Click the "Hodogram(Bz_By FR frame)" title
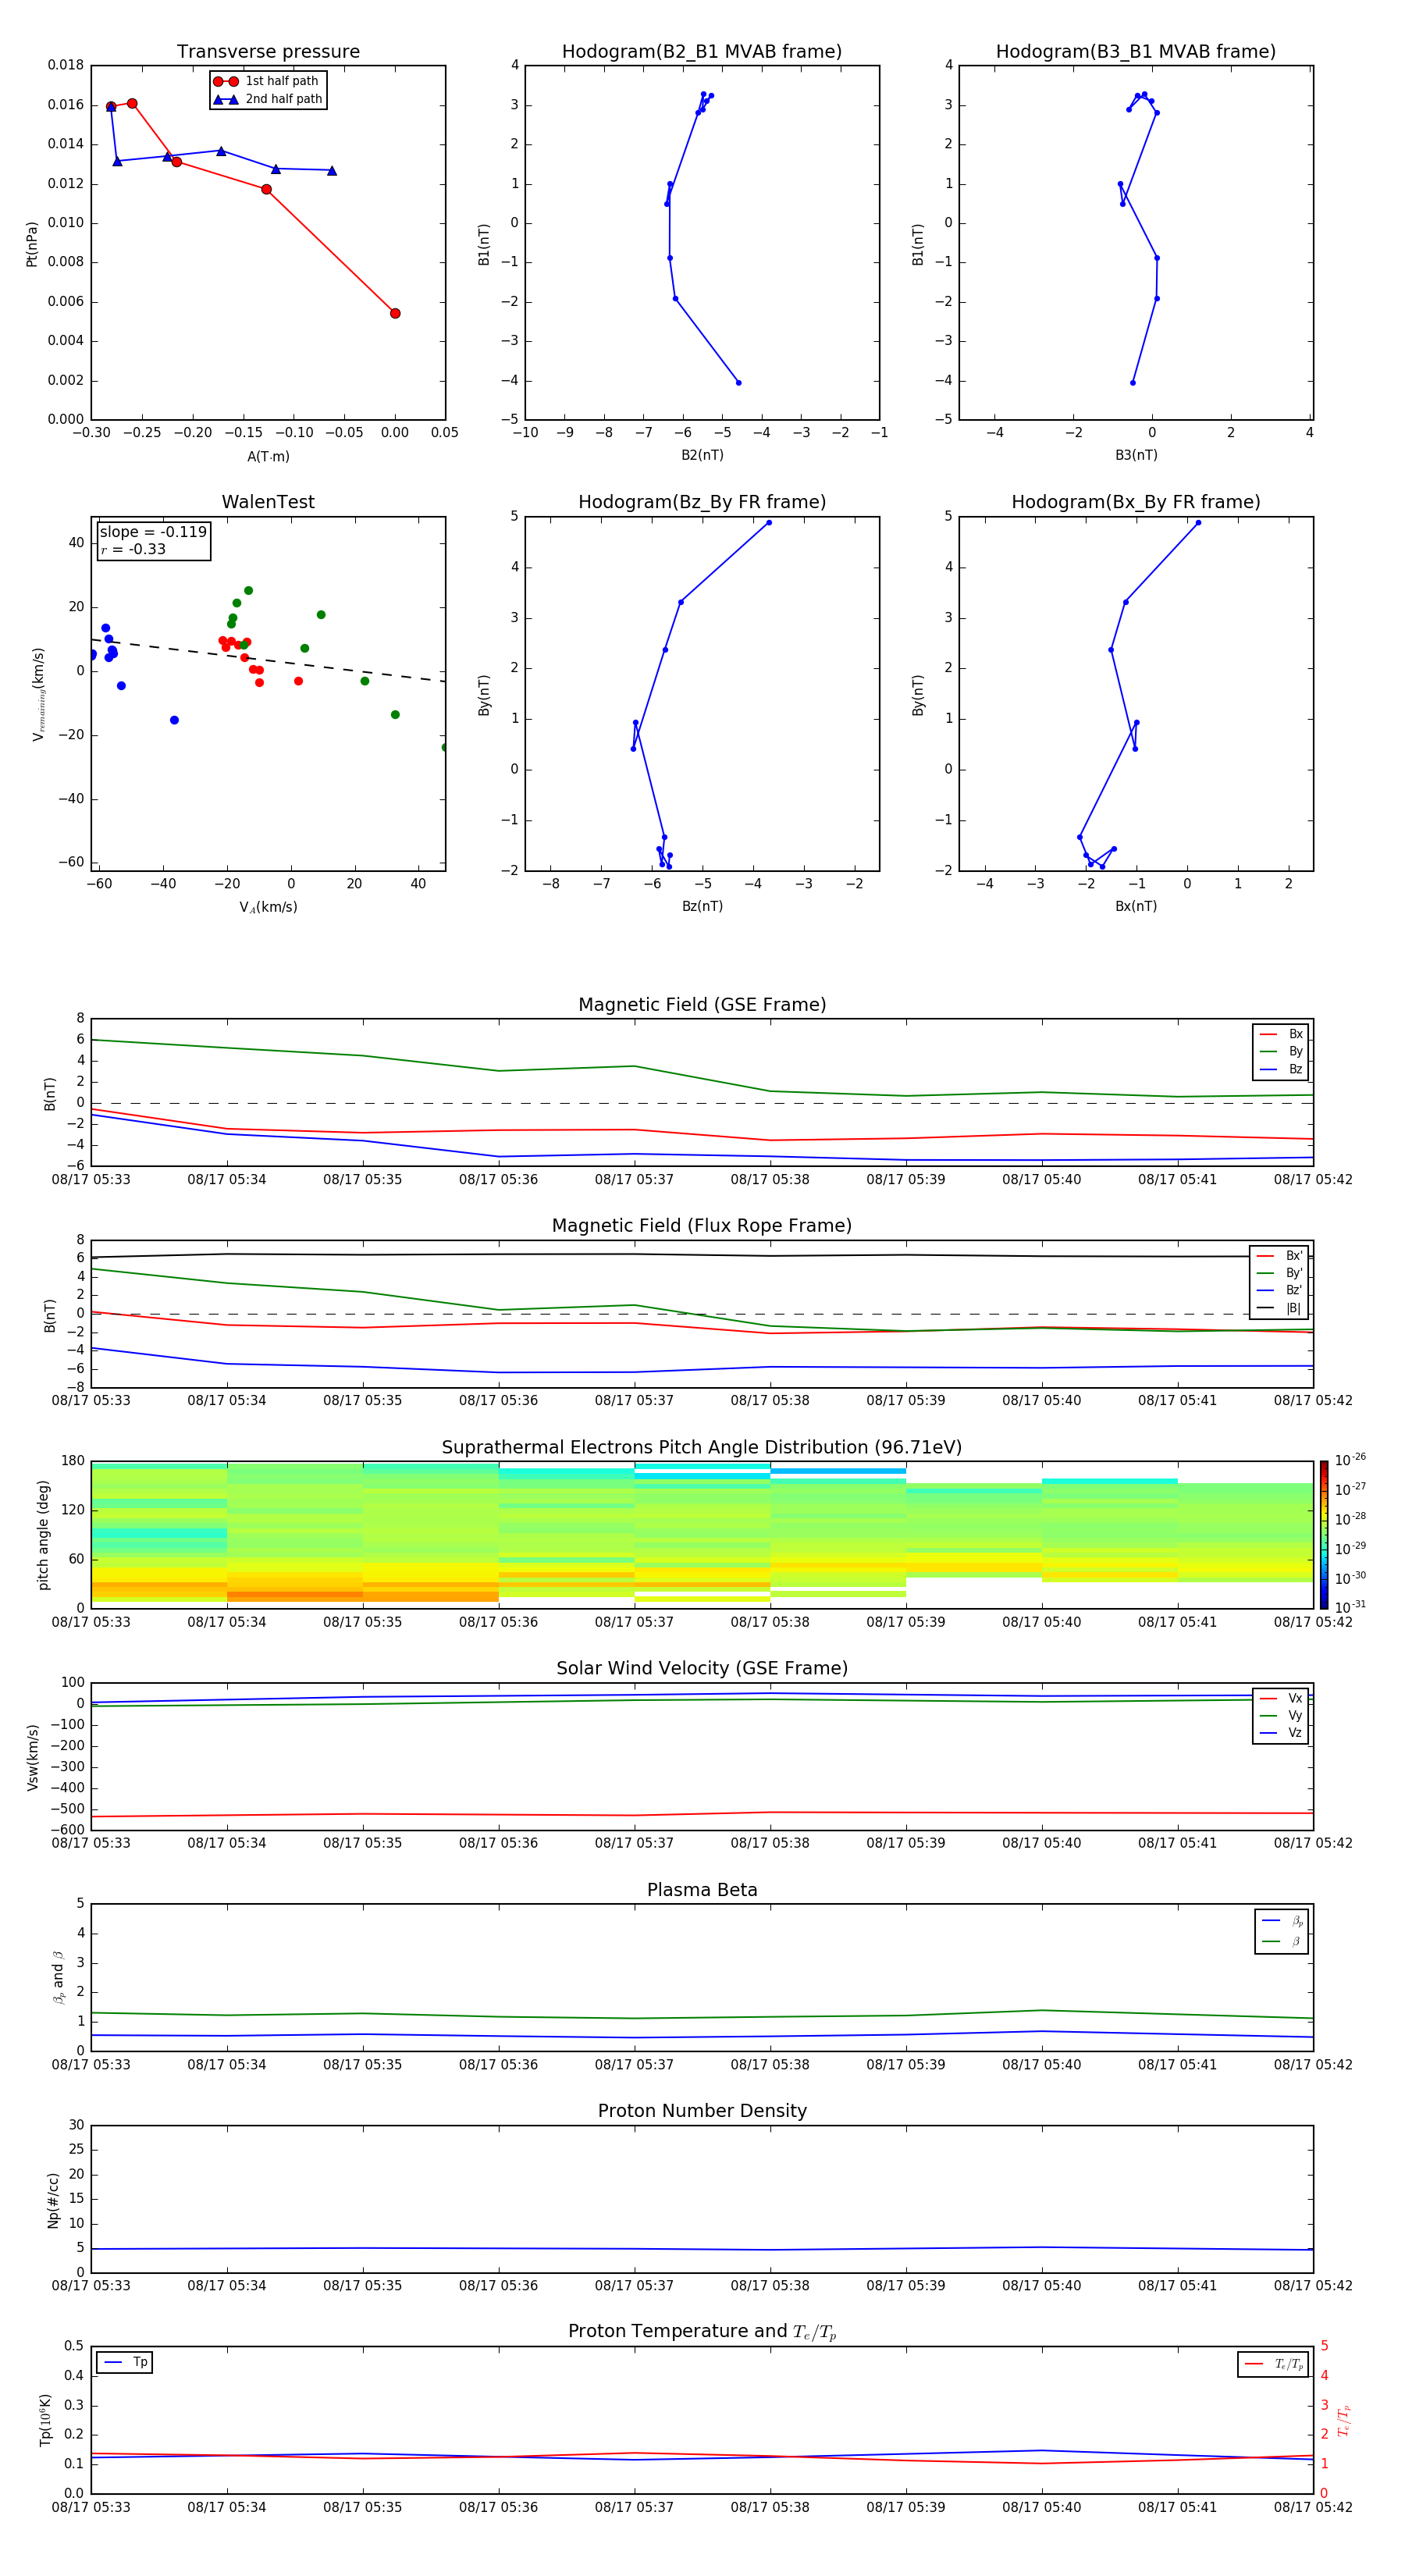Image resolution: width=1405 pixels, height=2576 pixels. click(x=702, y=502)
